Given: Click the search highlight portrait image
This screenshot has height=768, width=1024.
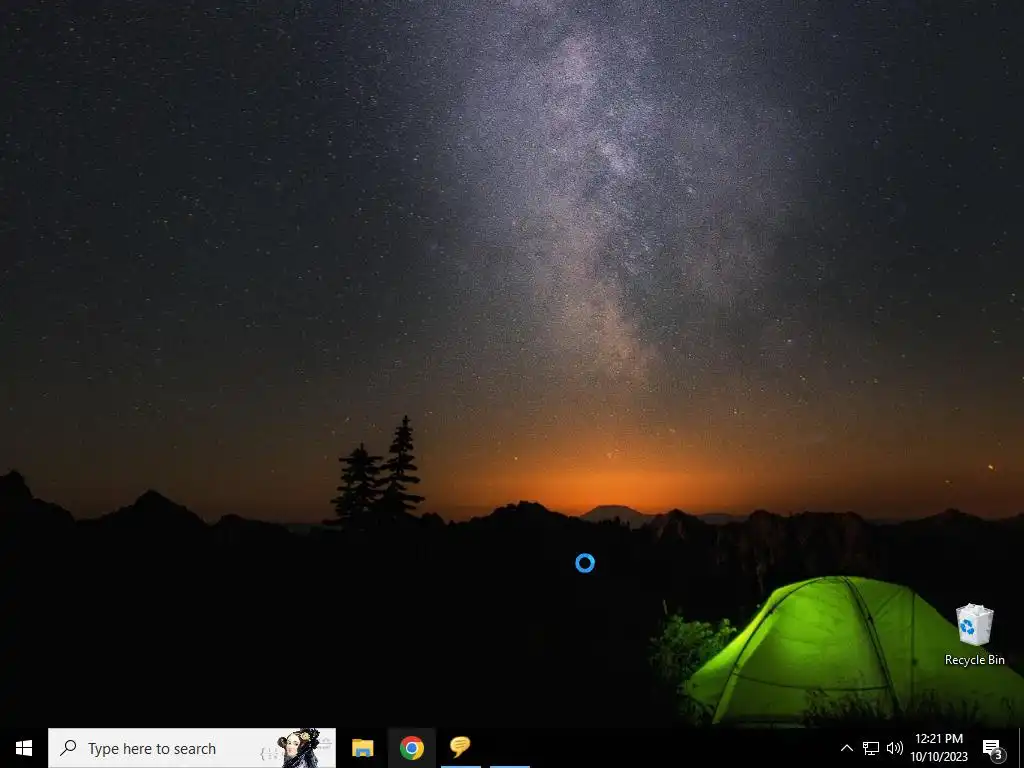Looking at the screenshot, I should [x=298, y=748].
